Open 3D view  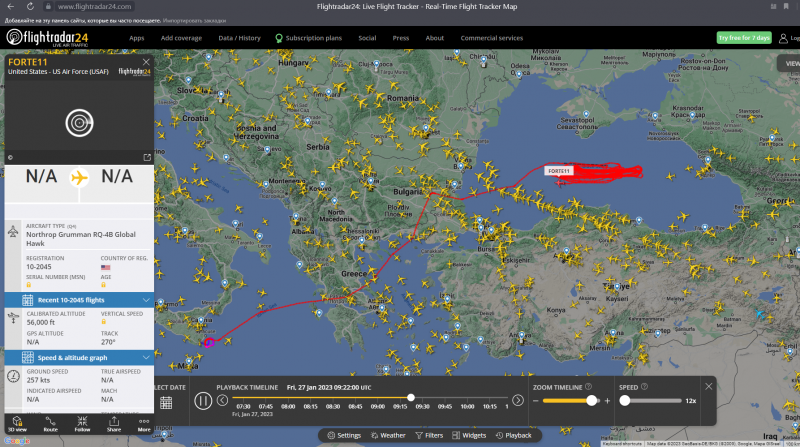tap(17, 424)
